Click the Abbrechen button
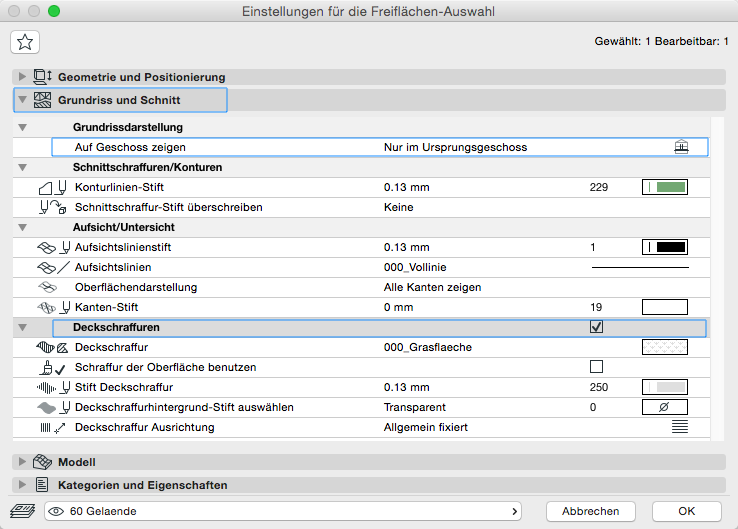 590,511
